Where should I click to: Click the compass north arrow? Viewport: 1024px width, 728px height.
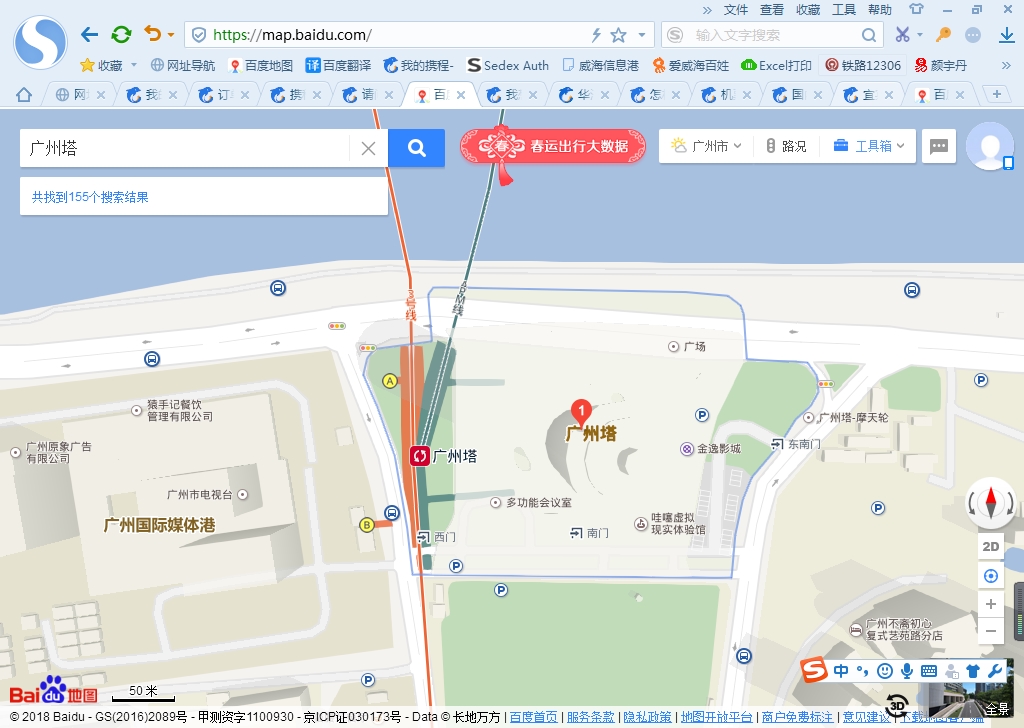pyautogui.click(x=991, y=500)
